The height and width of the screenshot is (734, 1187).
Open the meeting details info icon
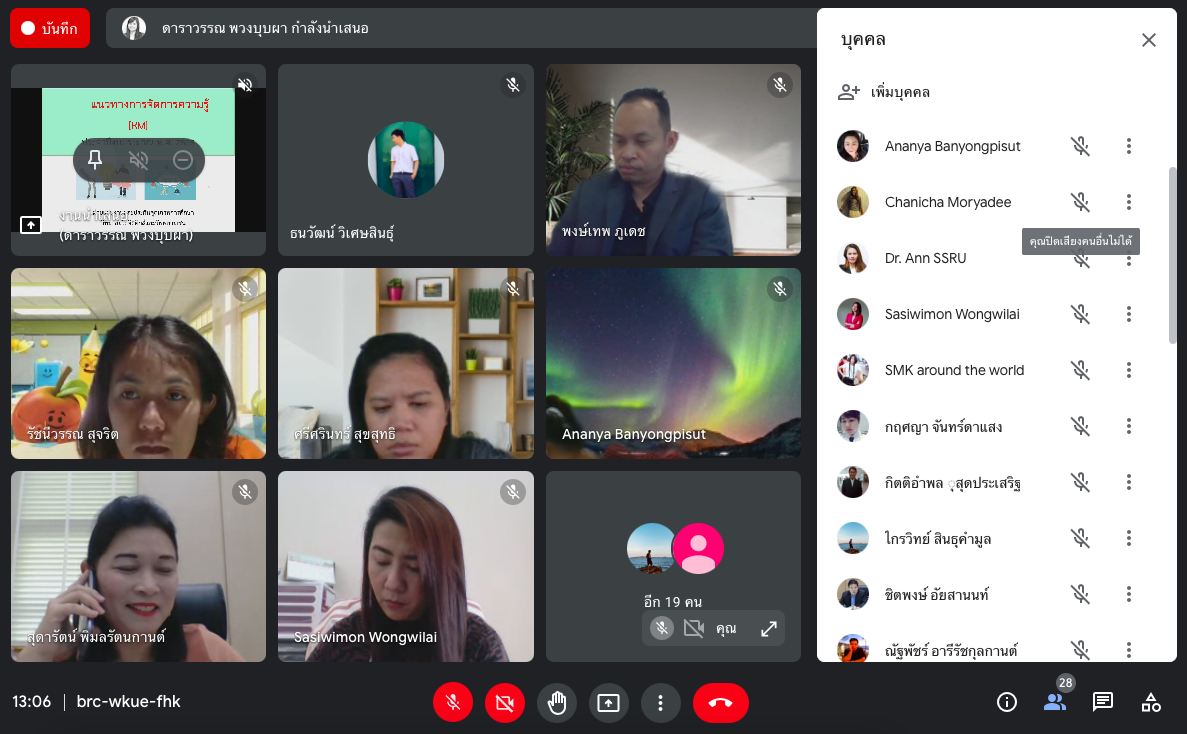tap(1007, 702)
